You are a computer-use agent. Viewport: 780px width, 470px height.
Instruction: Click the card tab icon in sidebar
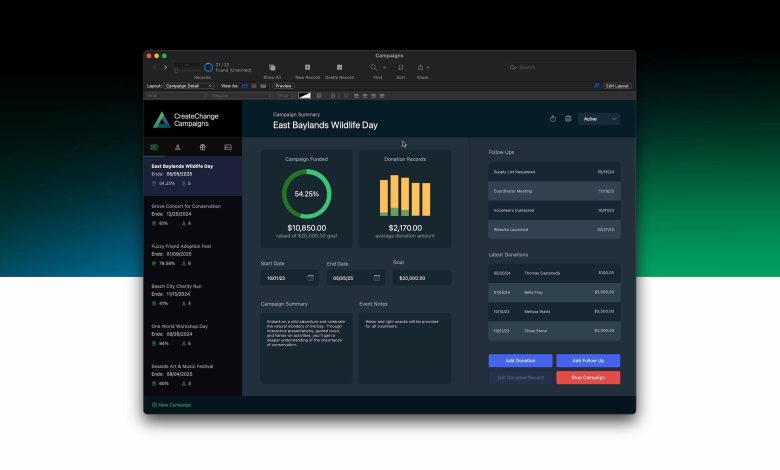click(x=228, y=147)
